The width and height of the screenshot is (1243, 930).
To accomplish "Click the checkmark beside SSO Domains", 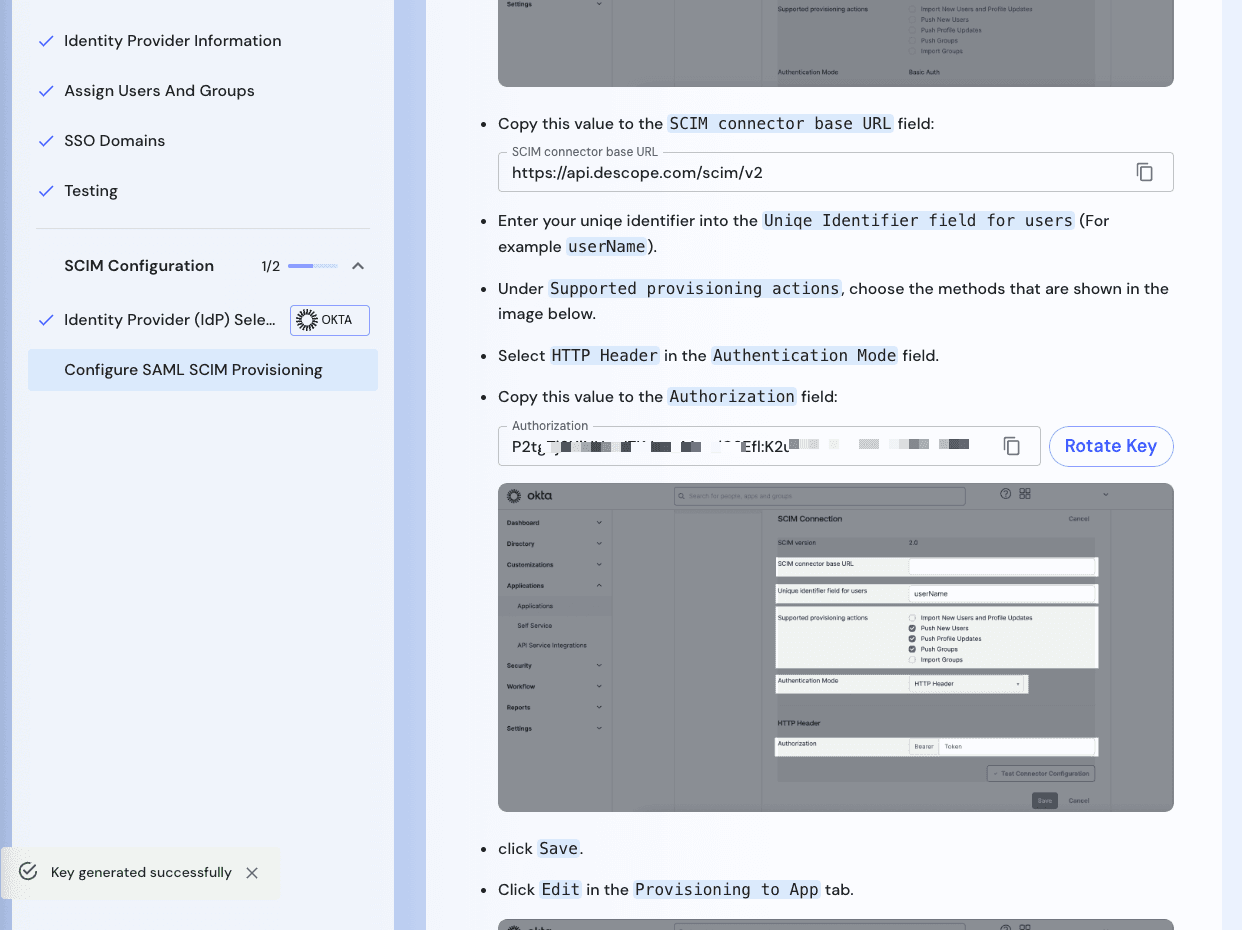I will (45, 140).
